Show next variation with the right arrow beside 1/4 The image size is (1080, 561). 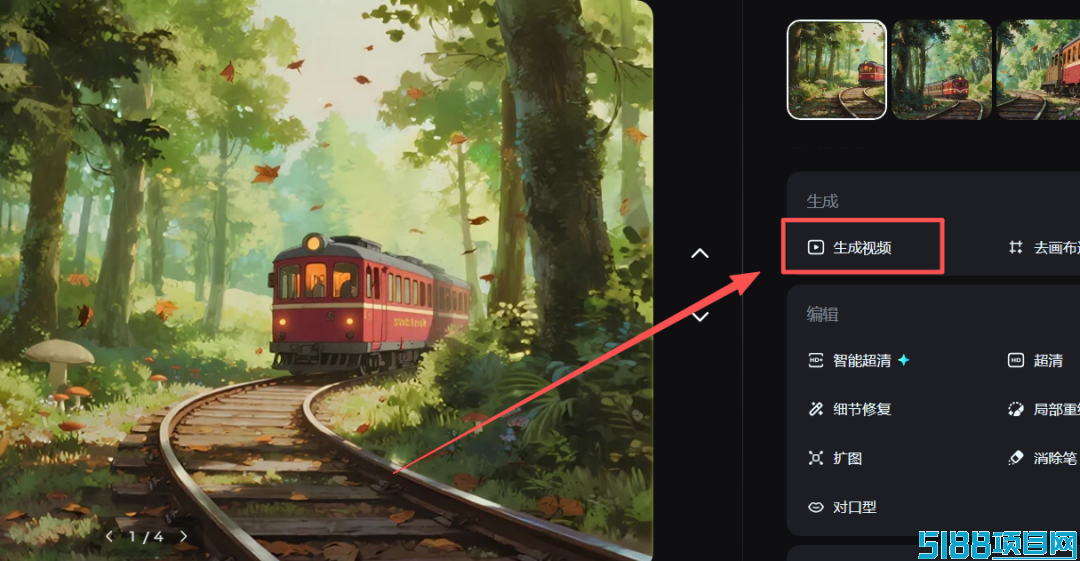(183, 536)
